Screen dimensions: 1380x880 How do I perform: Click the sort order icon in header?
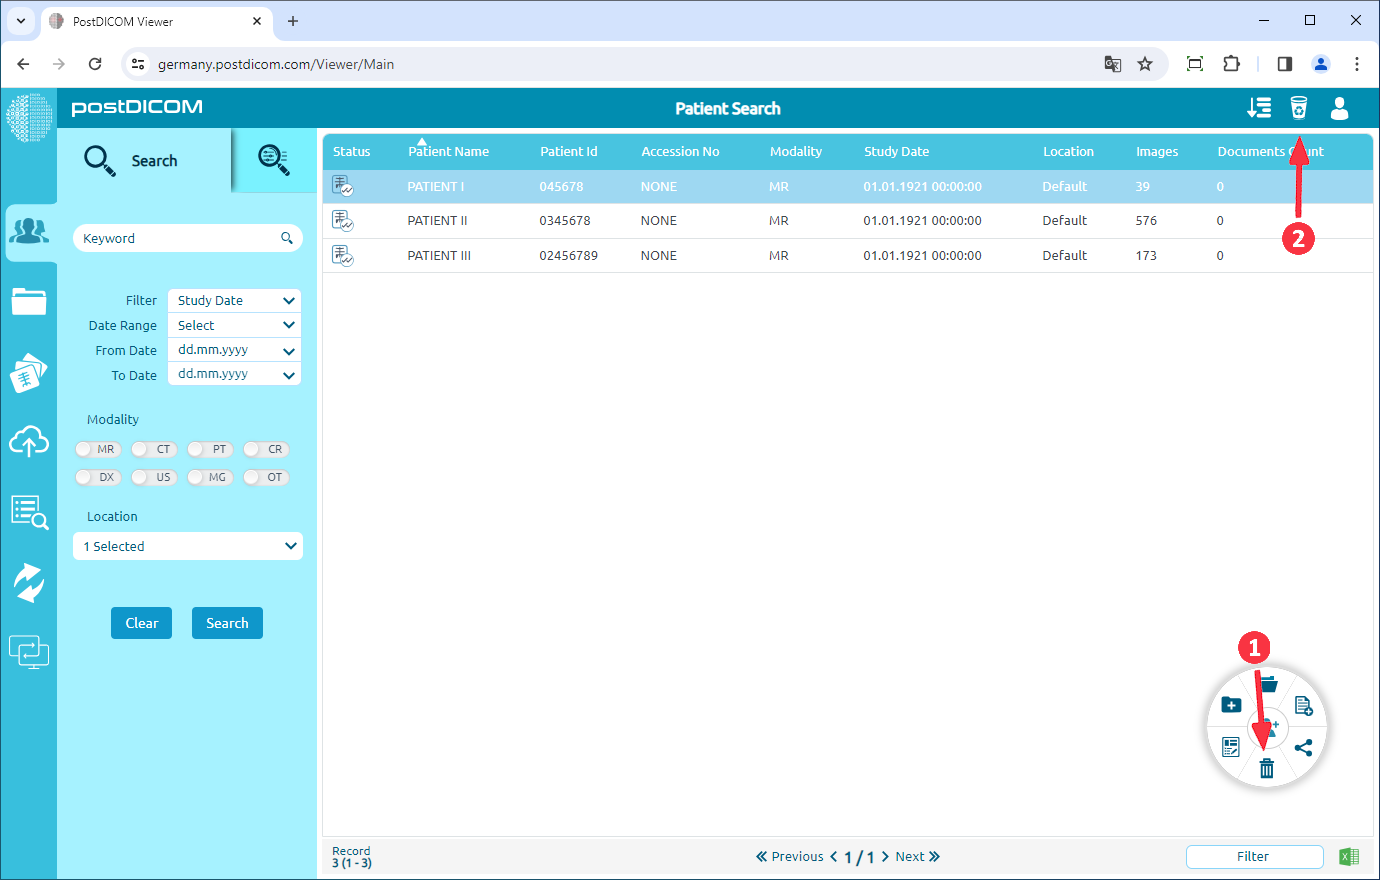1259,108
